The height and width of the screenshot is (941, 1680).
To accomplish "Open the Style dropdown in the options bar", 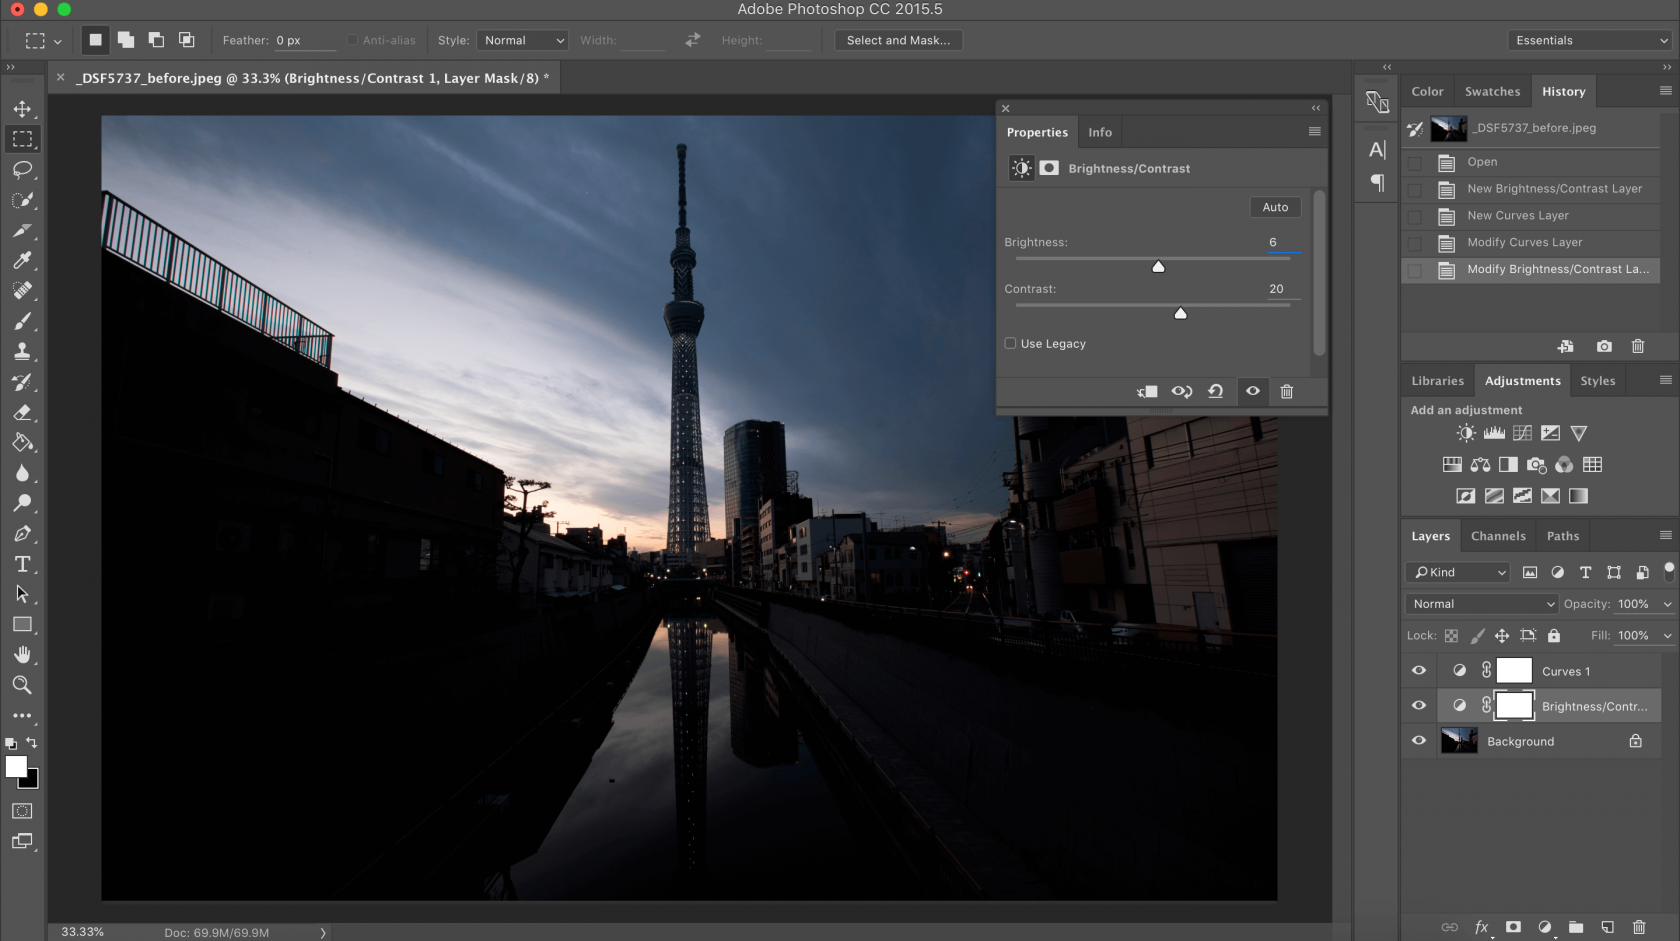I will (522, 40).
